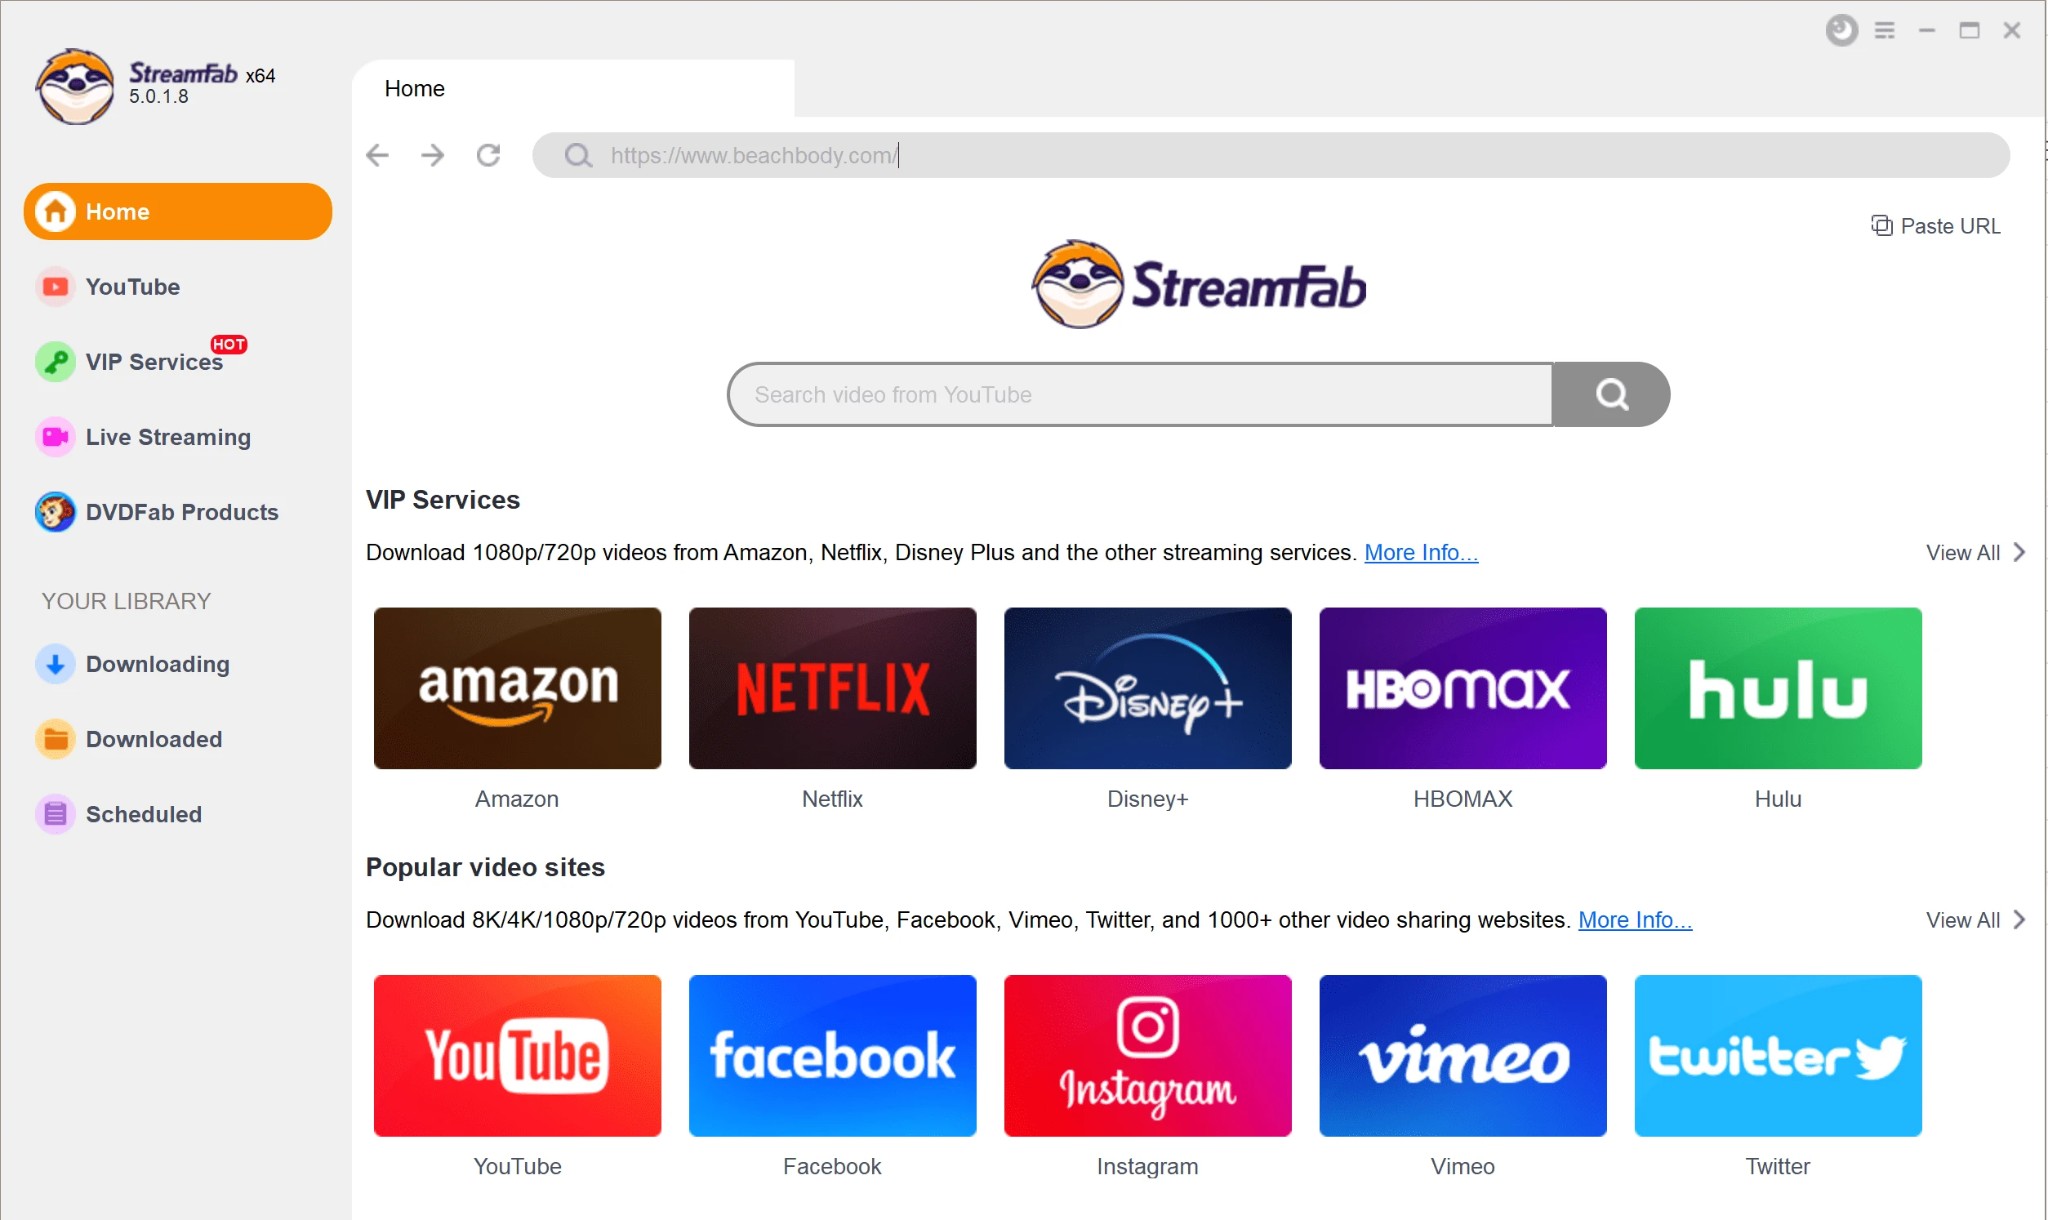Open the Downloaded library icon
The height and width of the screenshot is (1220, 2048).
coord(54,738)
